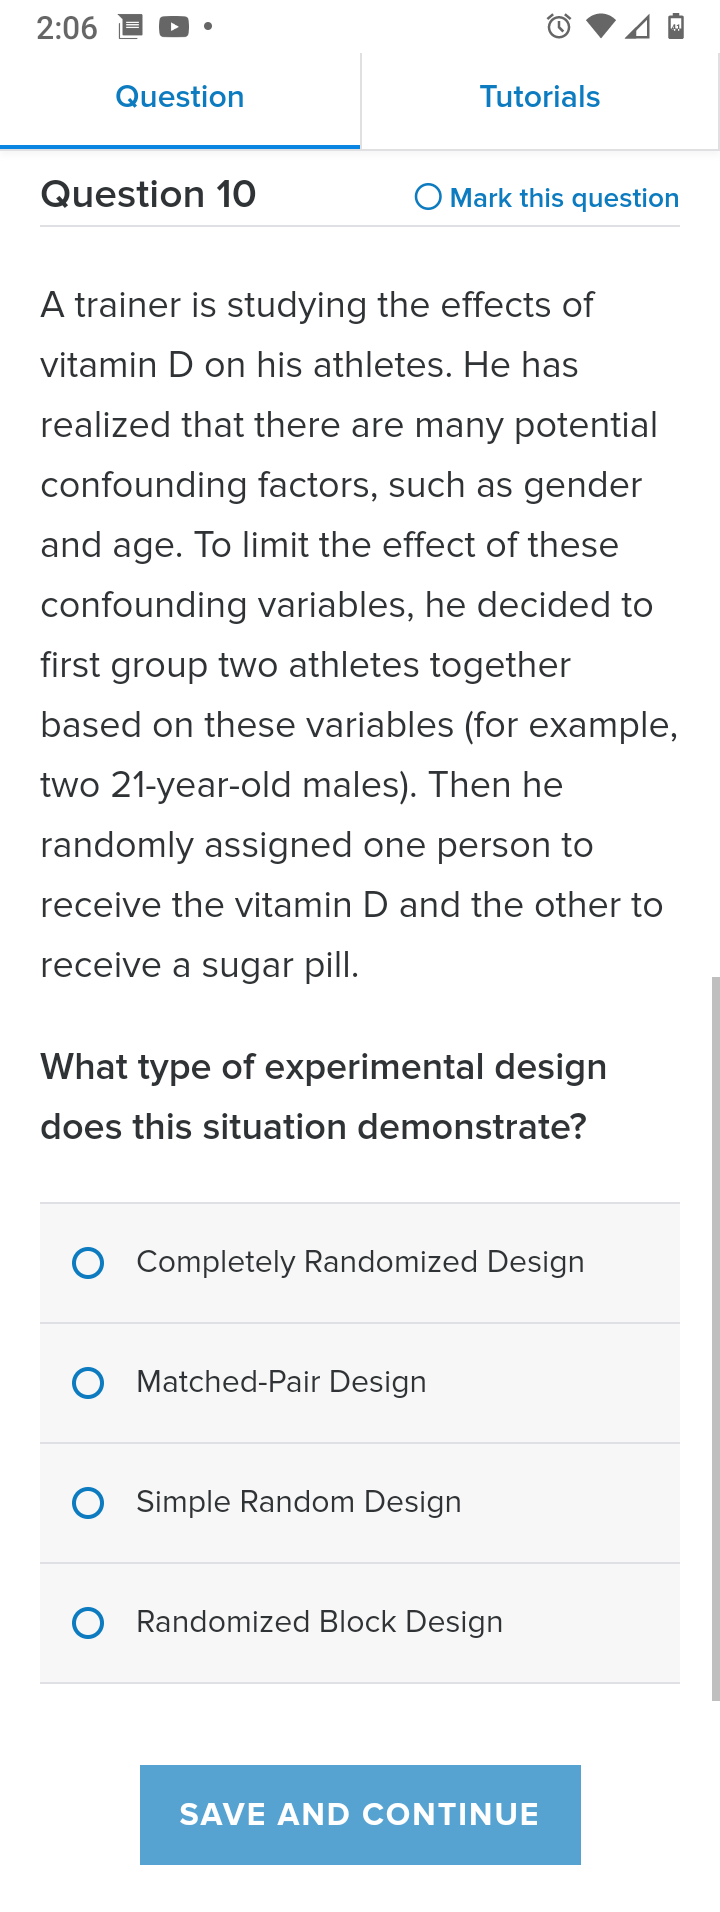The image size is (720, 1912).
Task: Select Completely Randomized Design radio button
Action: click(88, 1263)
